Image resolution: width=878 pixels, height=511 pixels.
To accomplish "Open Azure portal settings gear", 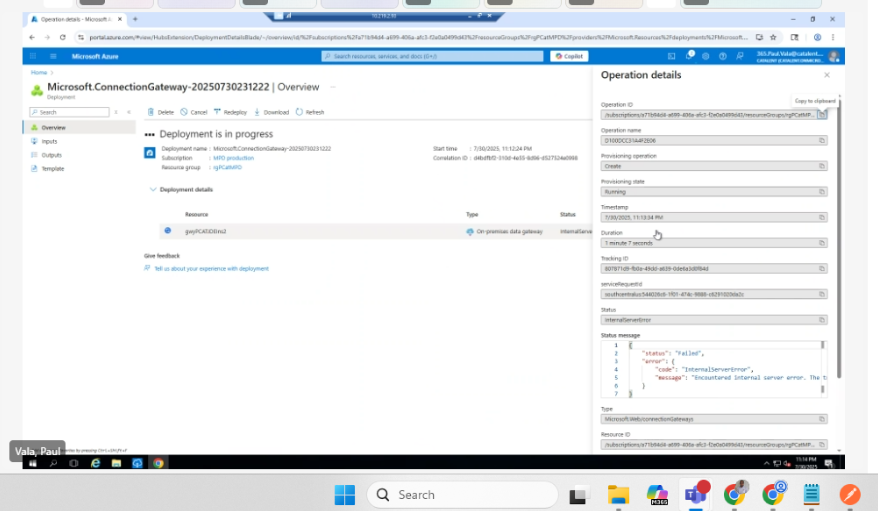I will tap(706, 56).
